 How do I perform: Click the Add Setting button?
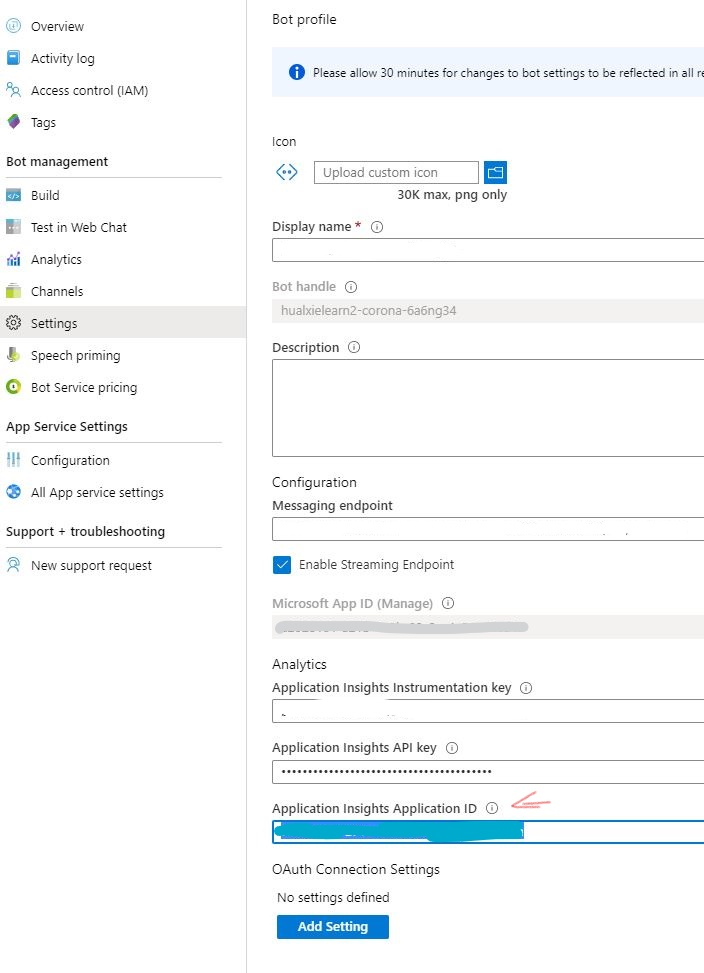tap(332, 926)
